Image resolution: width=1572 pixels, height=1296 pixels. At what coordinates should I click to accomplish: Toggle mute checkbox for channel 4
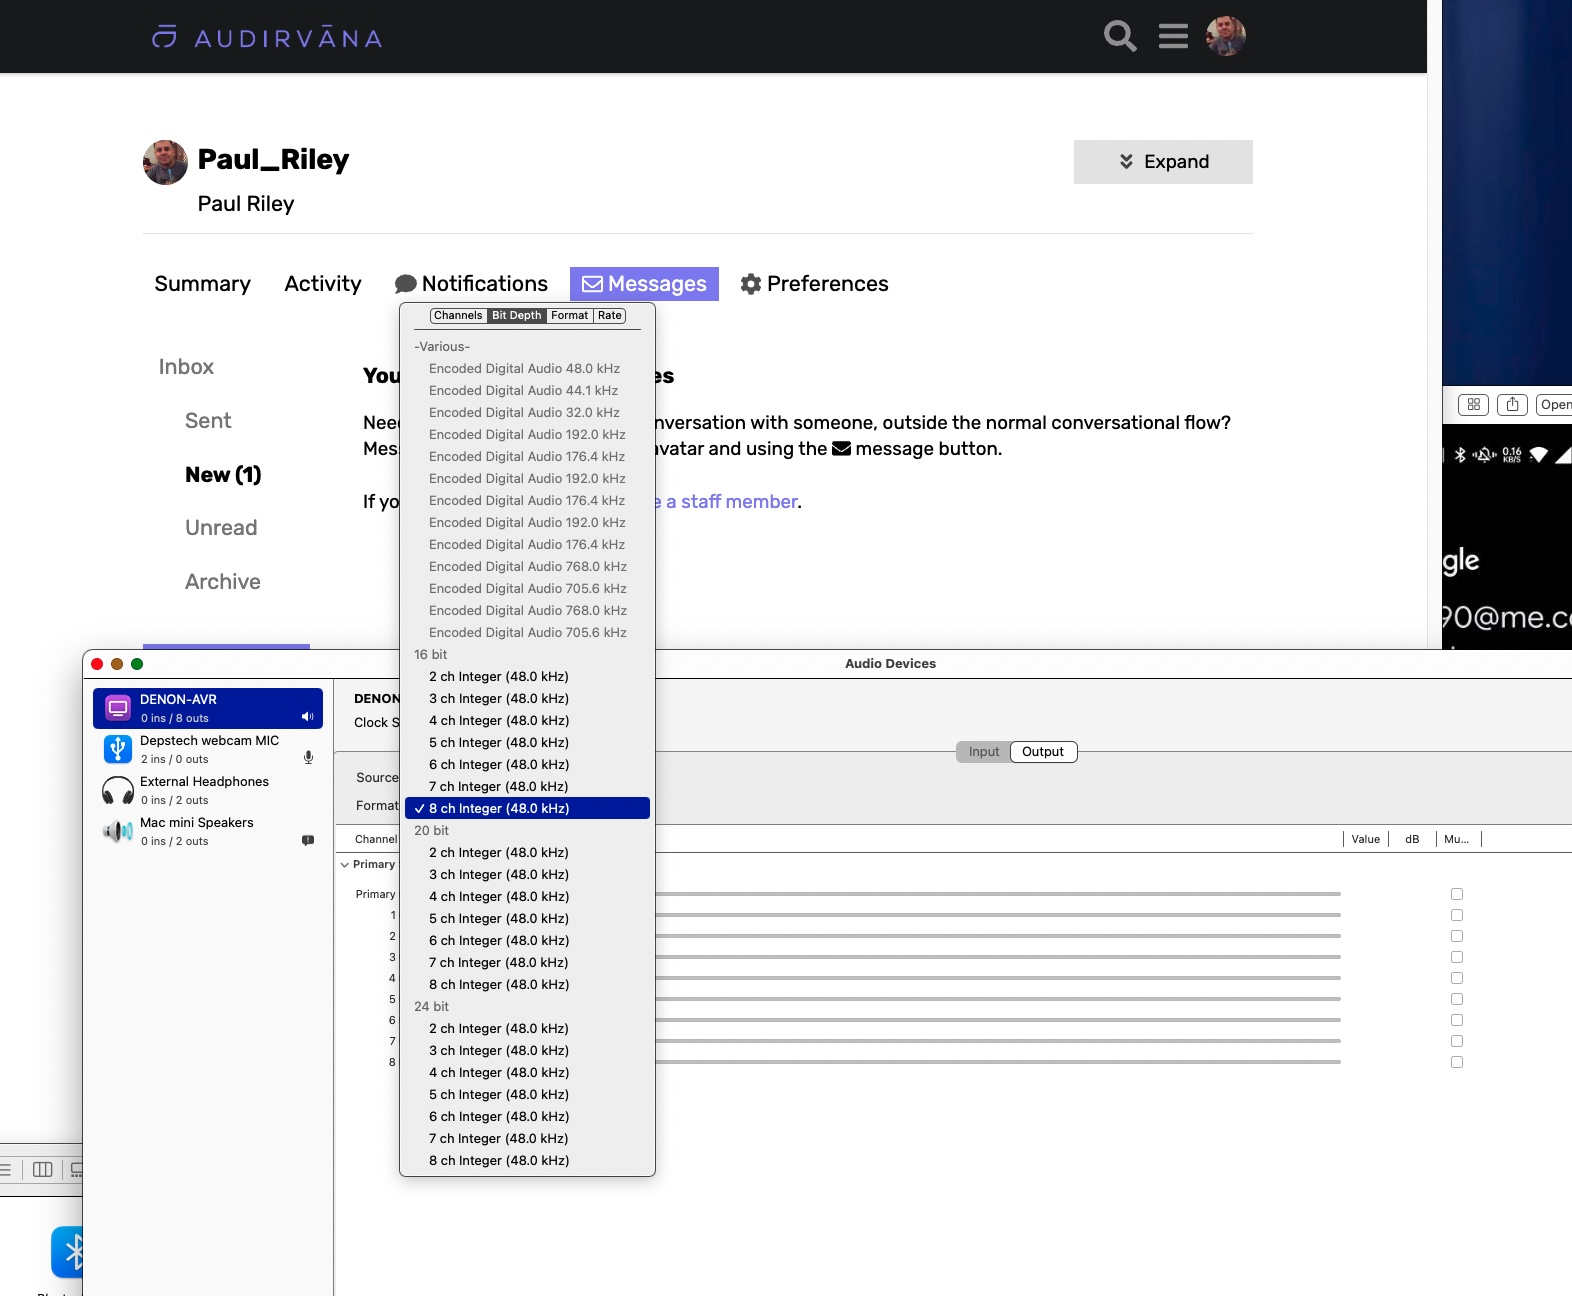1457,978
